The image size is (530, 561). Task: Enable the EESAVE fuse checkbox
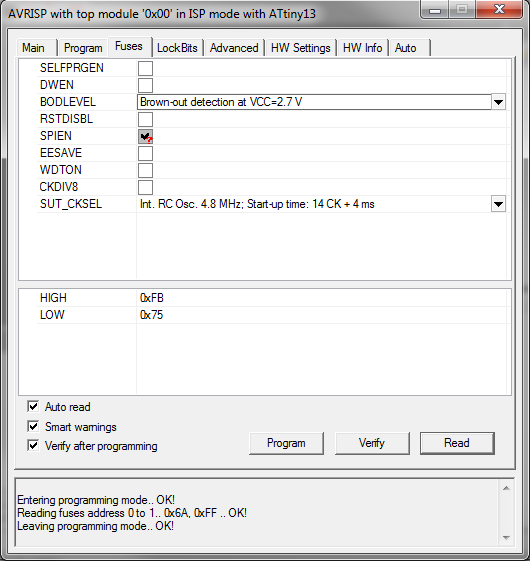pyautogui.click(x=145, y=153)
